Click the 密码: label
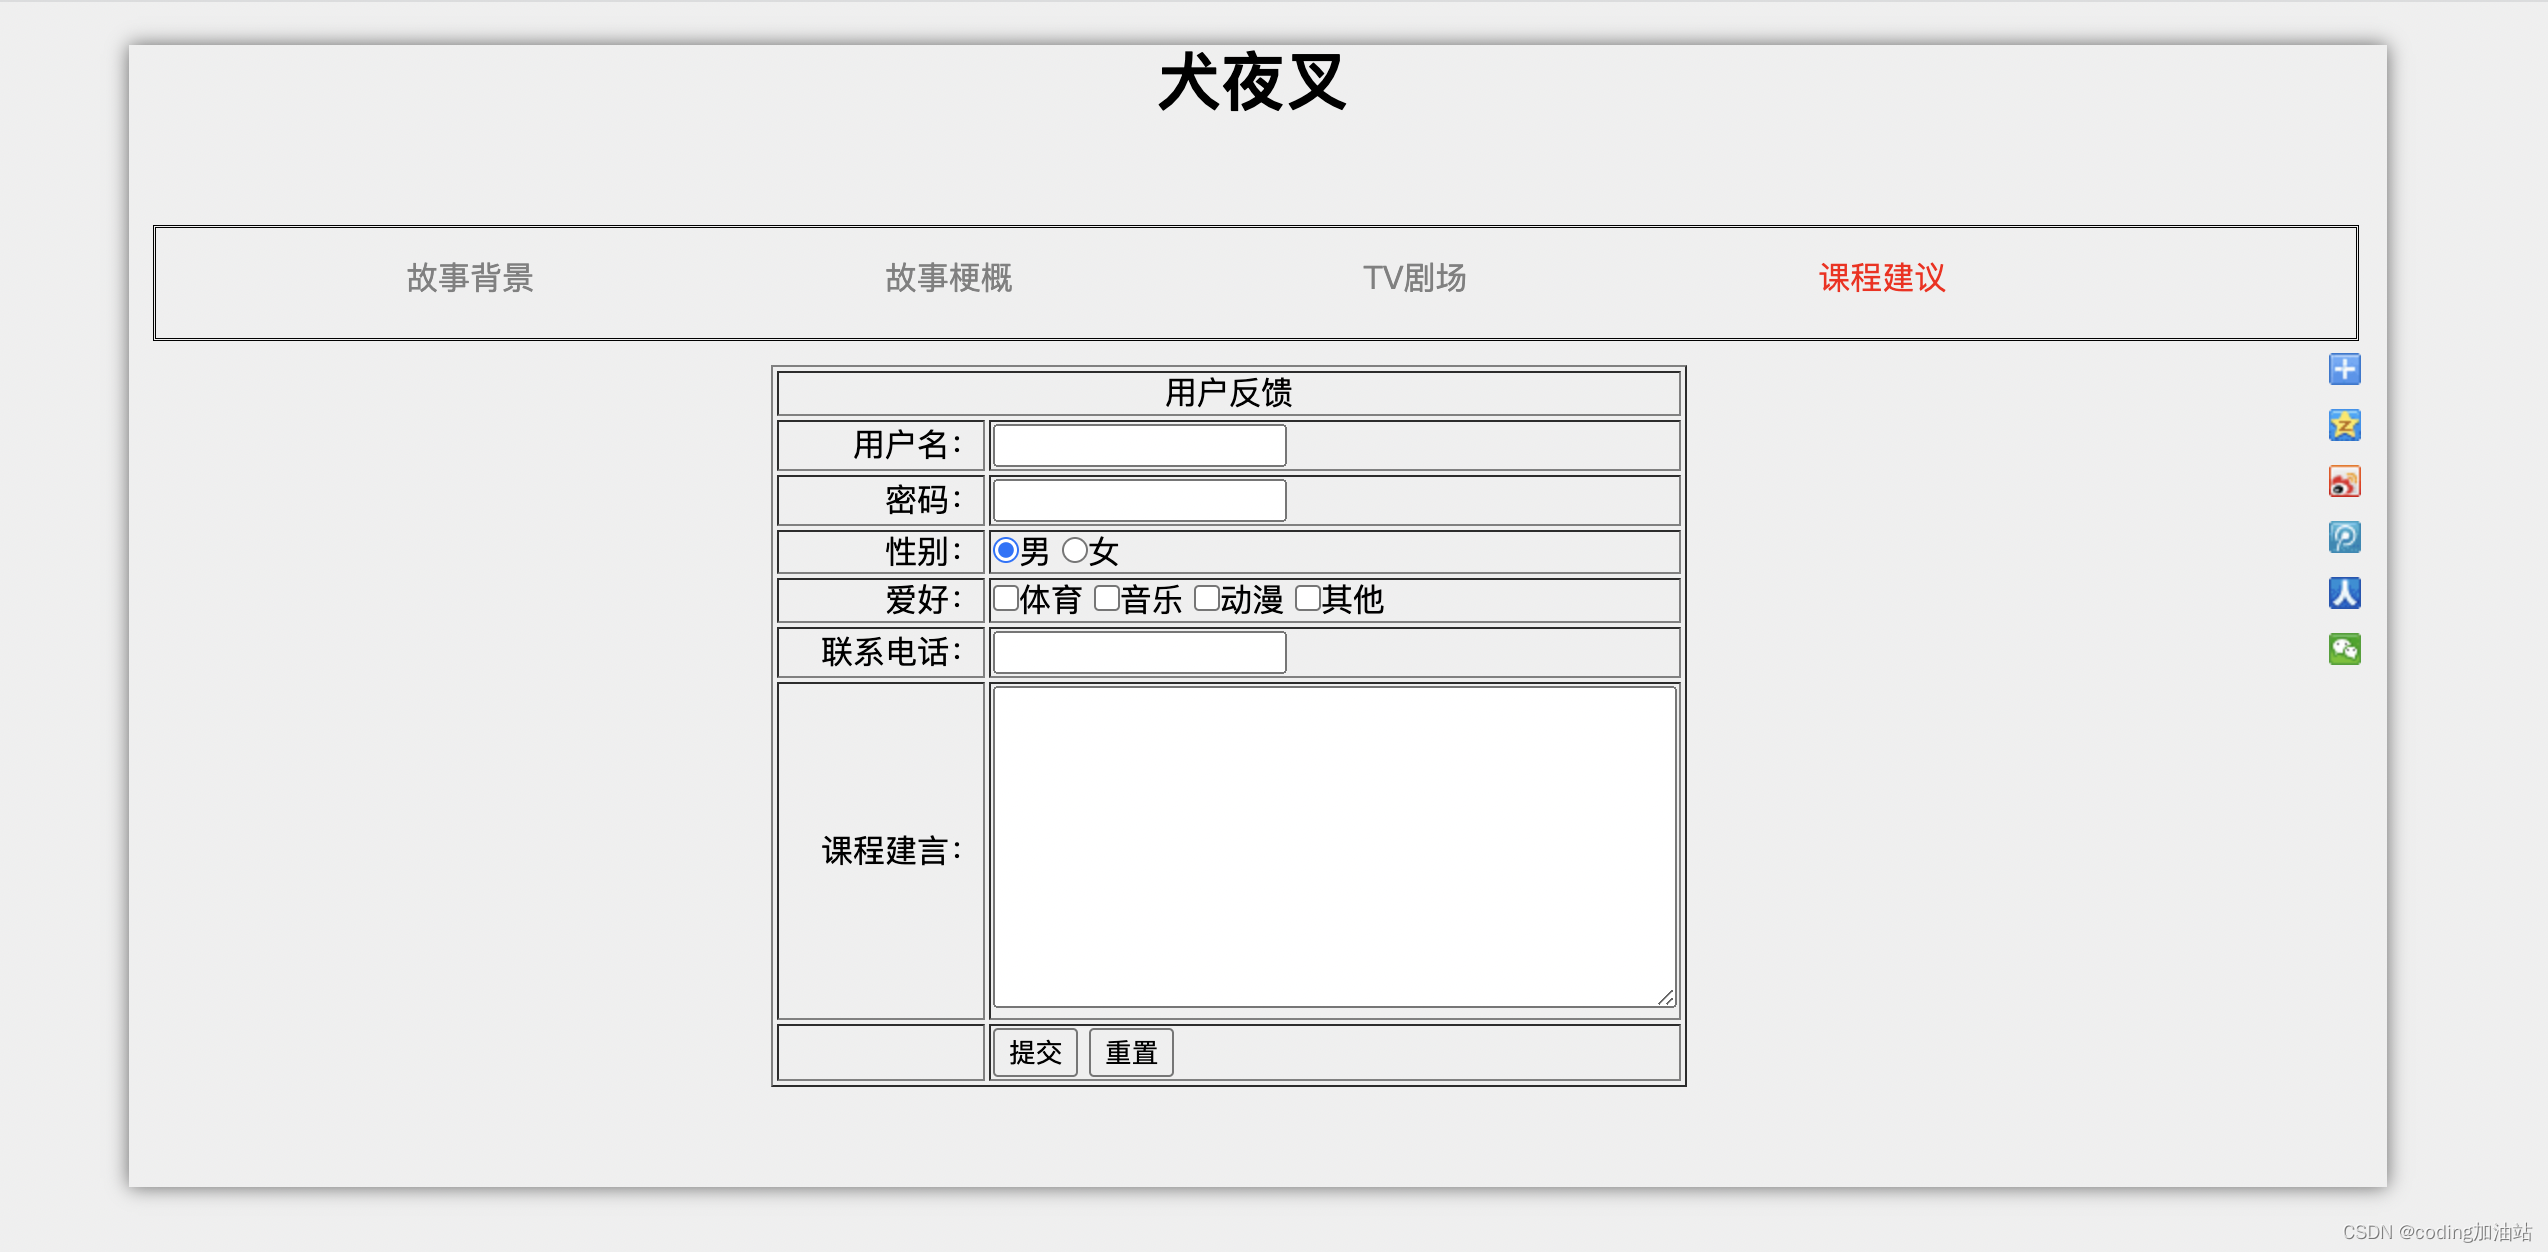Image resolution: width=2548 pixels, height=1252 pixels. 923,500
